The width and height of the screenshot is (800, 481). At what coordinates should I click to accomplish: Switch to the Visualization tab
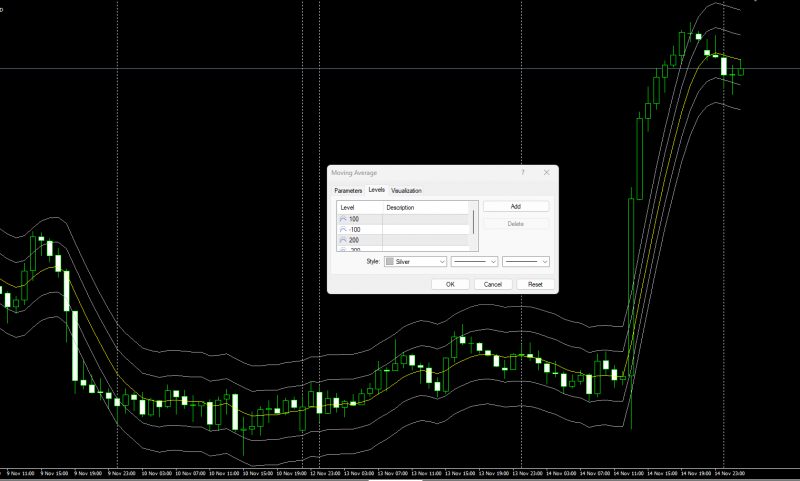tap(406, 190)
